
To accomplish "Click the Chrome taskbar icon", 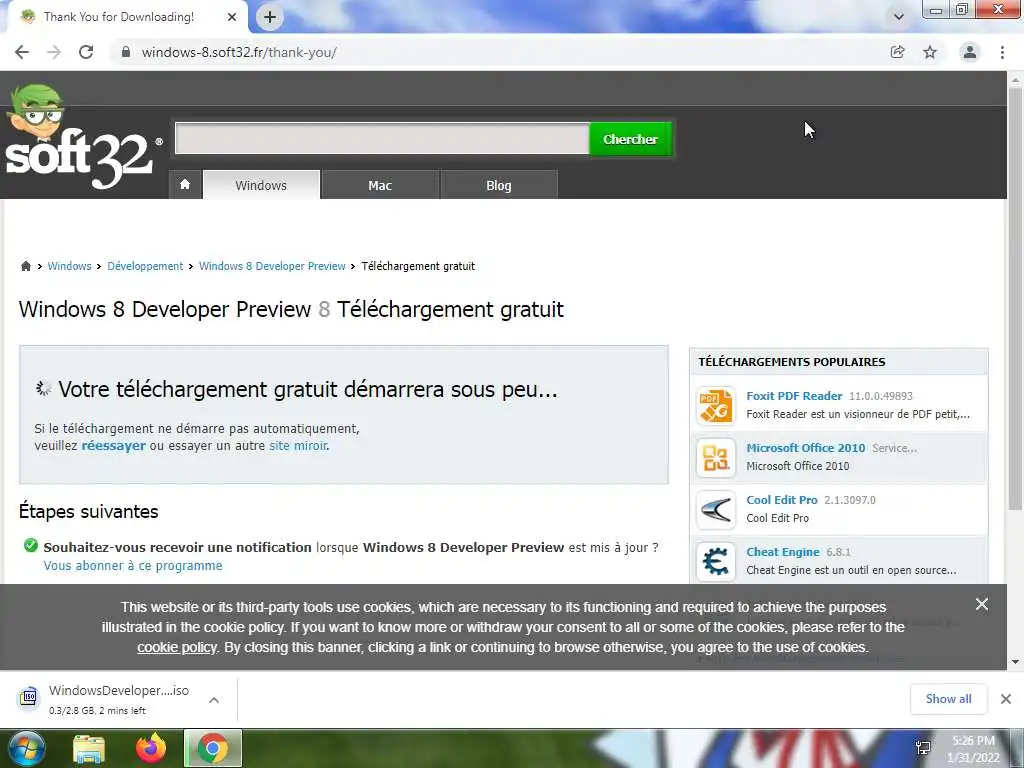I will pos(212,748).
